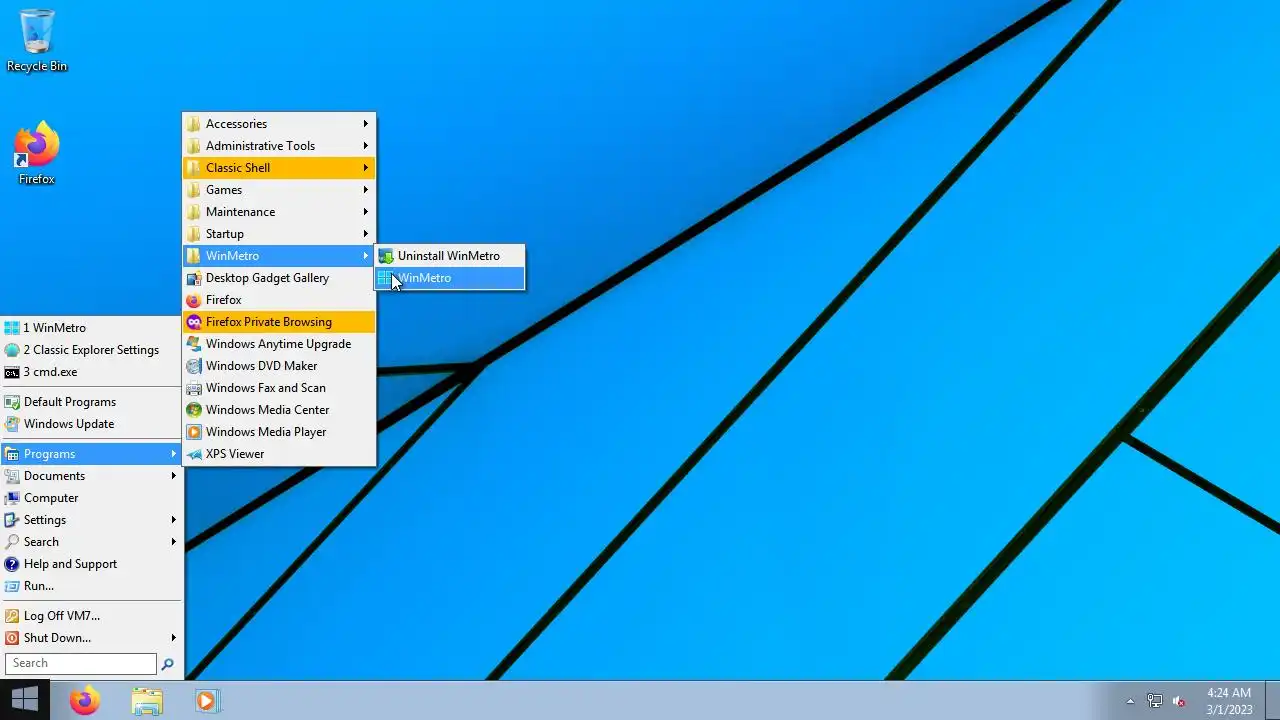Open the Run... dialog entry
This screenshot has width=1280, height=720.
coord(91,586)
